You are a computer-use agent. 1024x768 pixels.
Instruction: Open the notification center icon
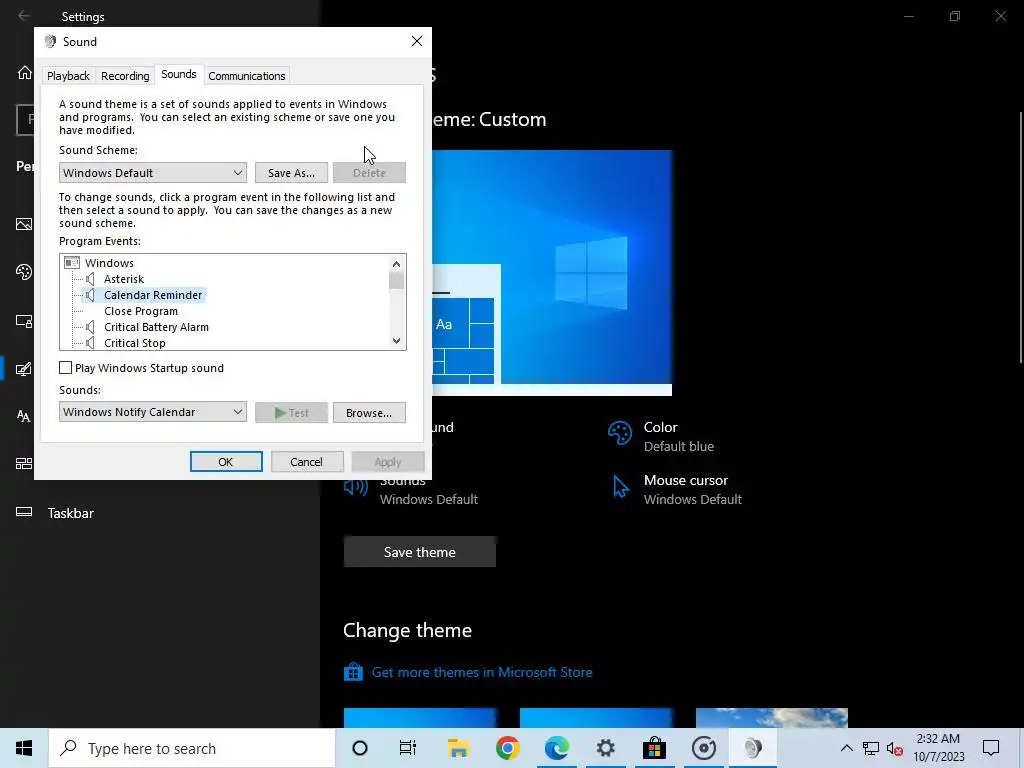point(991,748)
